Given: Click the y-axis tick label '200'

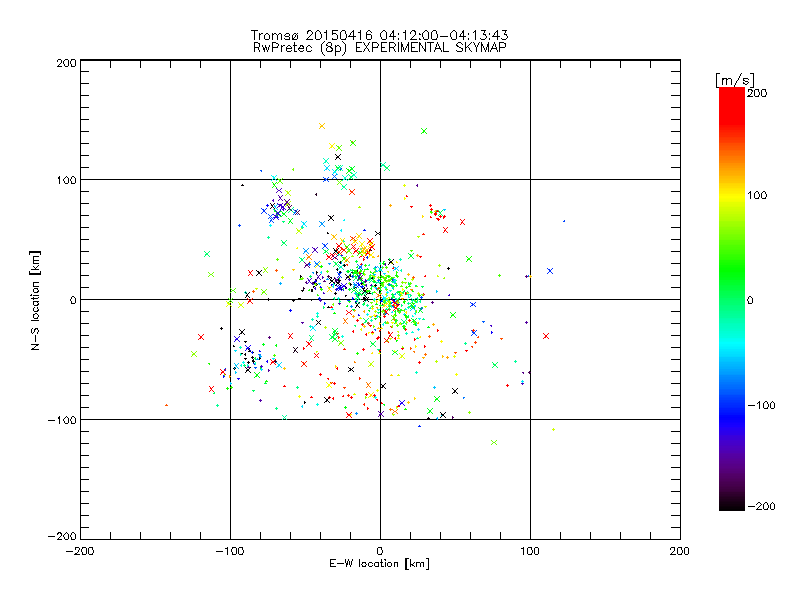Looking at the screenshot, I should click(x=66, y=63).
